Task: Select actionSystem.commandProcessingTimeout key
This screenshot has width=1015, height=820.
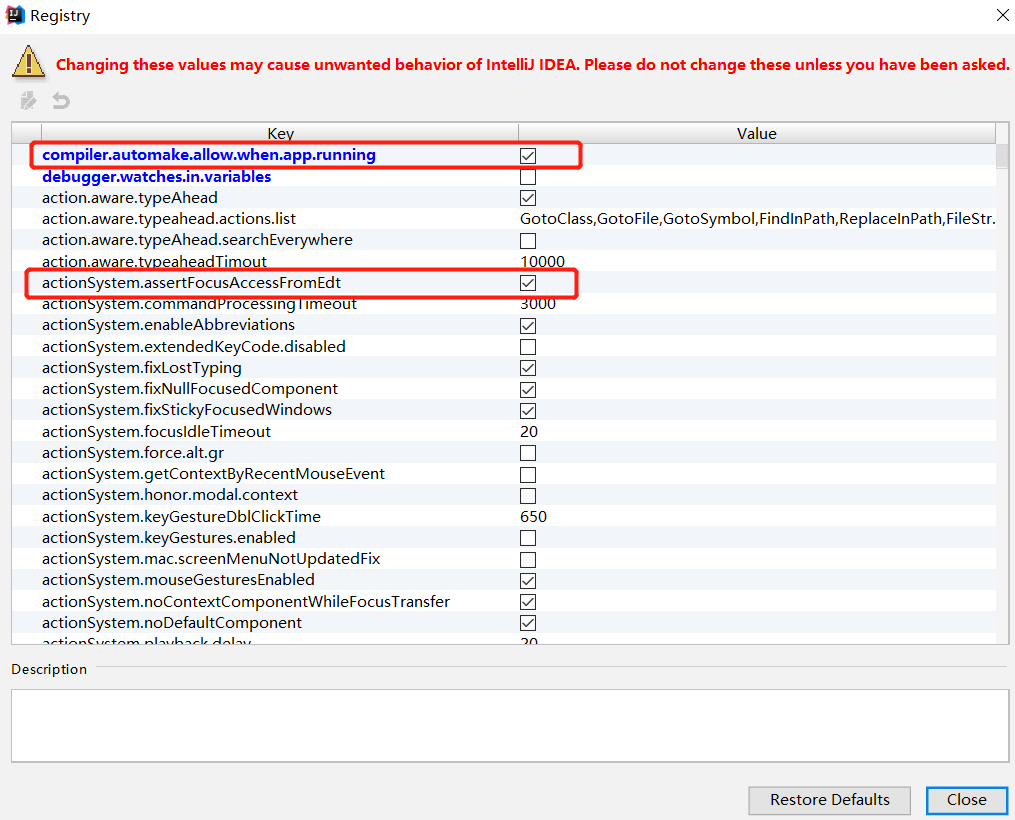Action: [199, 304]
